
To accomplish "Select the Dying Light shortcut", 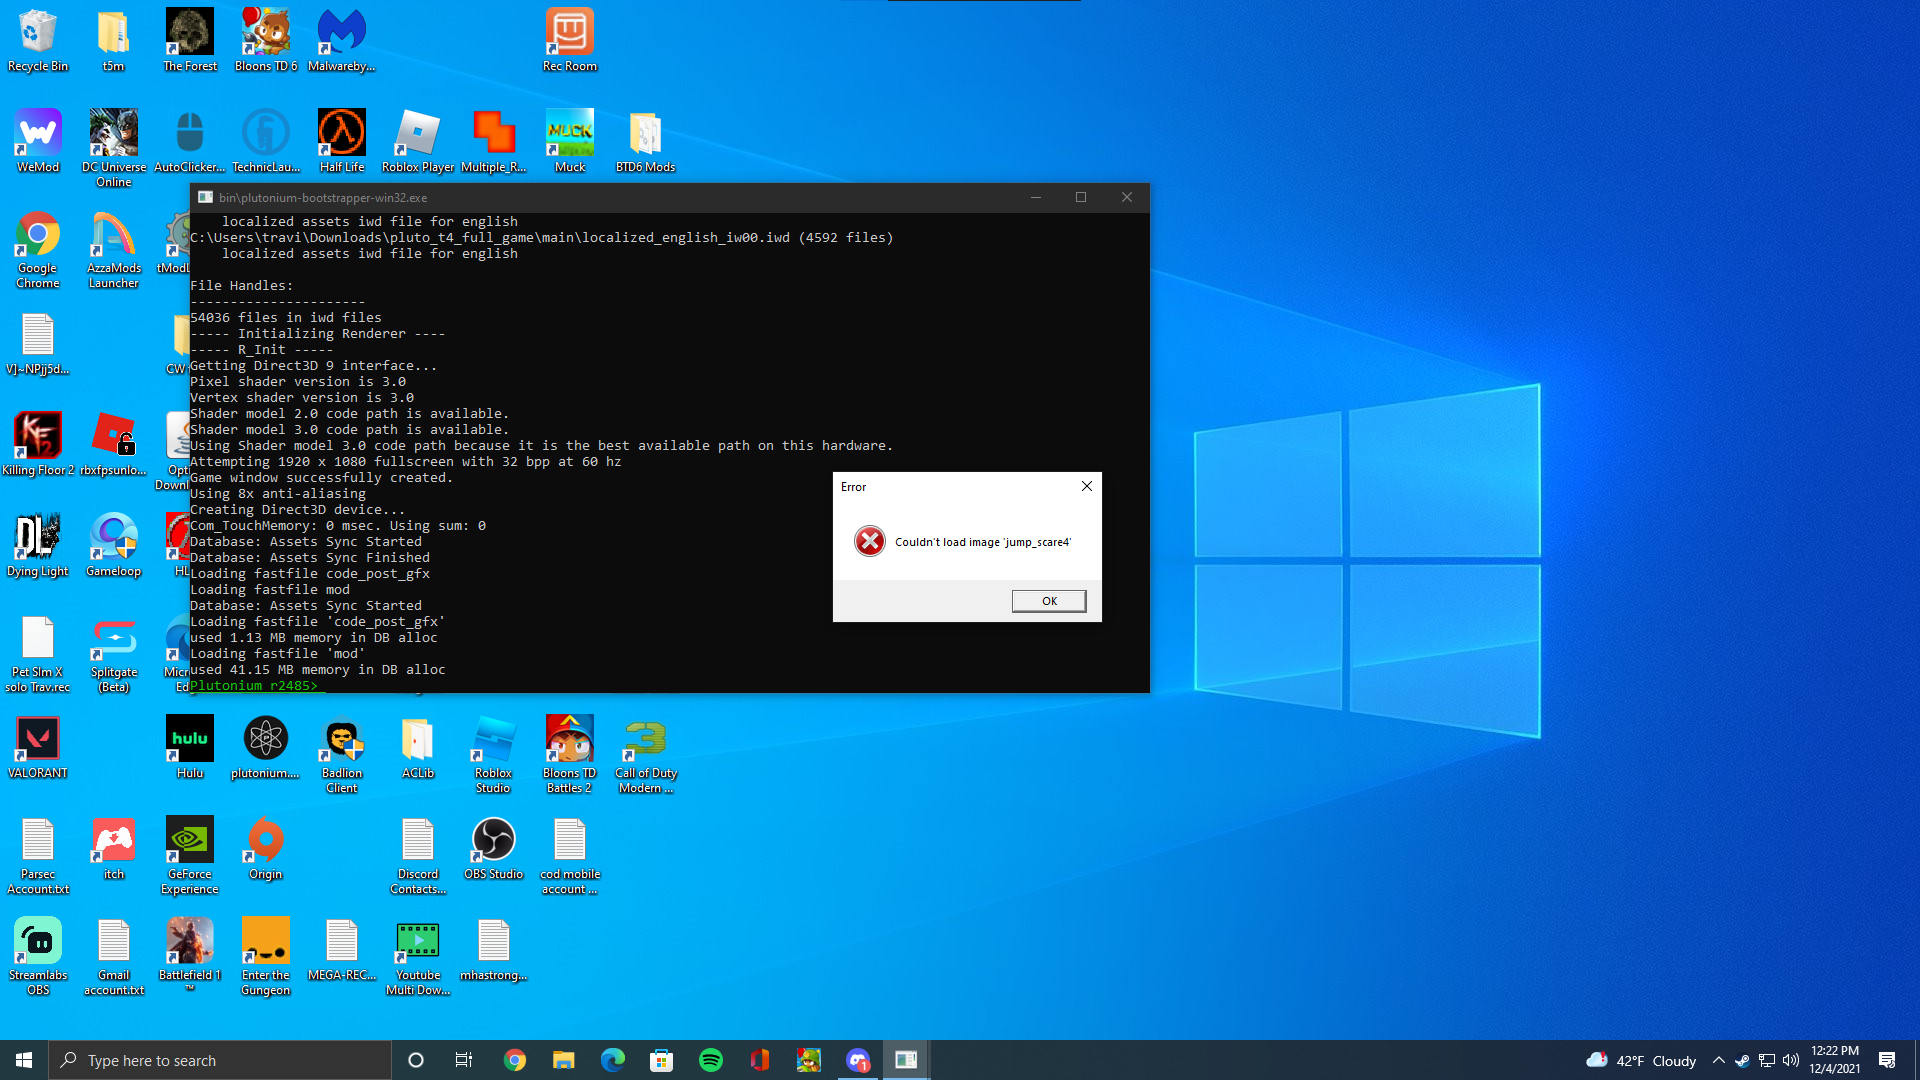I will 38,545.
